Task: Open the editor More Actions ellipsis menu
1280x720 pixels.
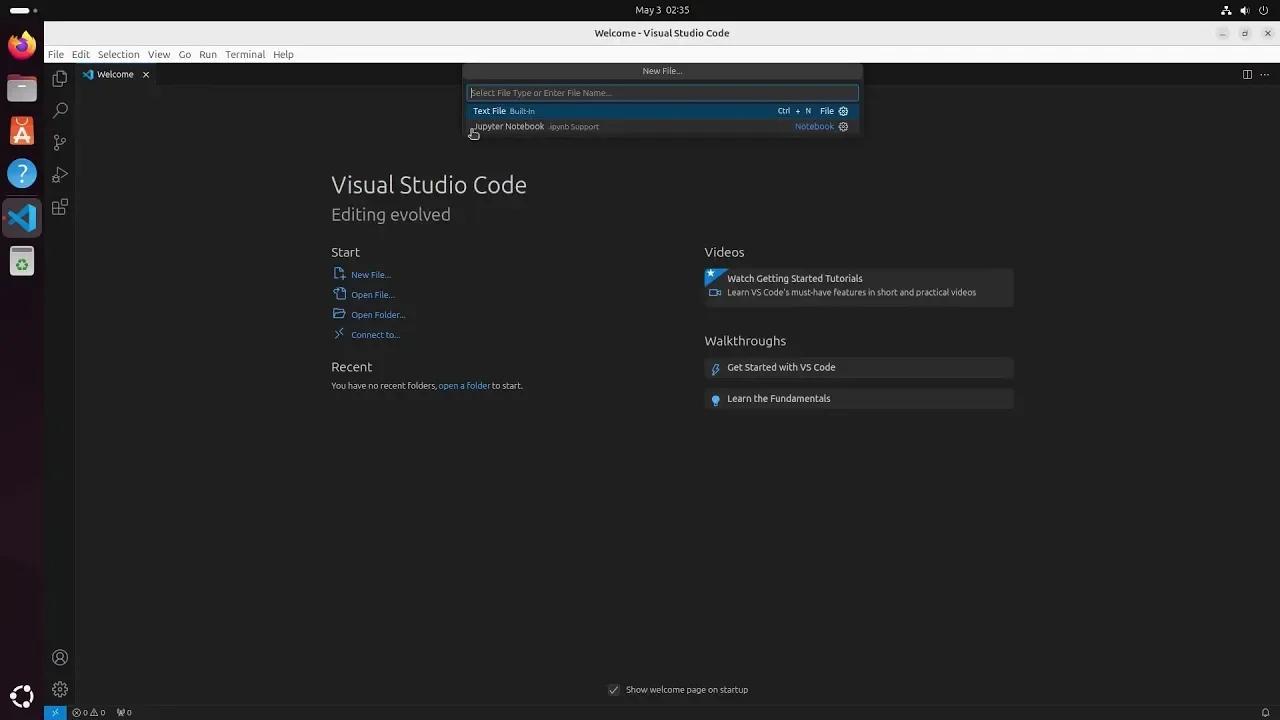Action: click(x=1264, y=74)
